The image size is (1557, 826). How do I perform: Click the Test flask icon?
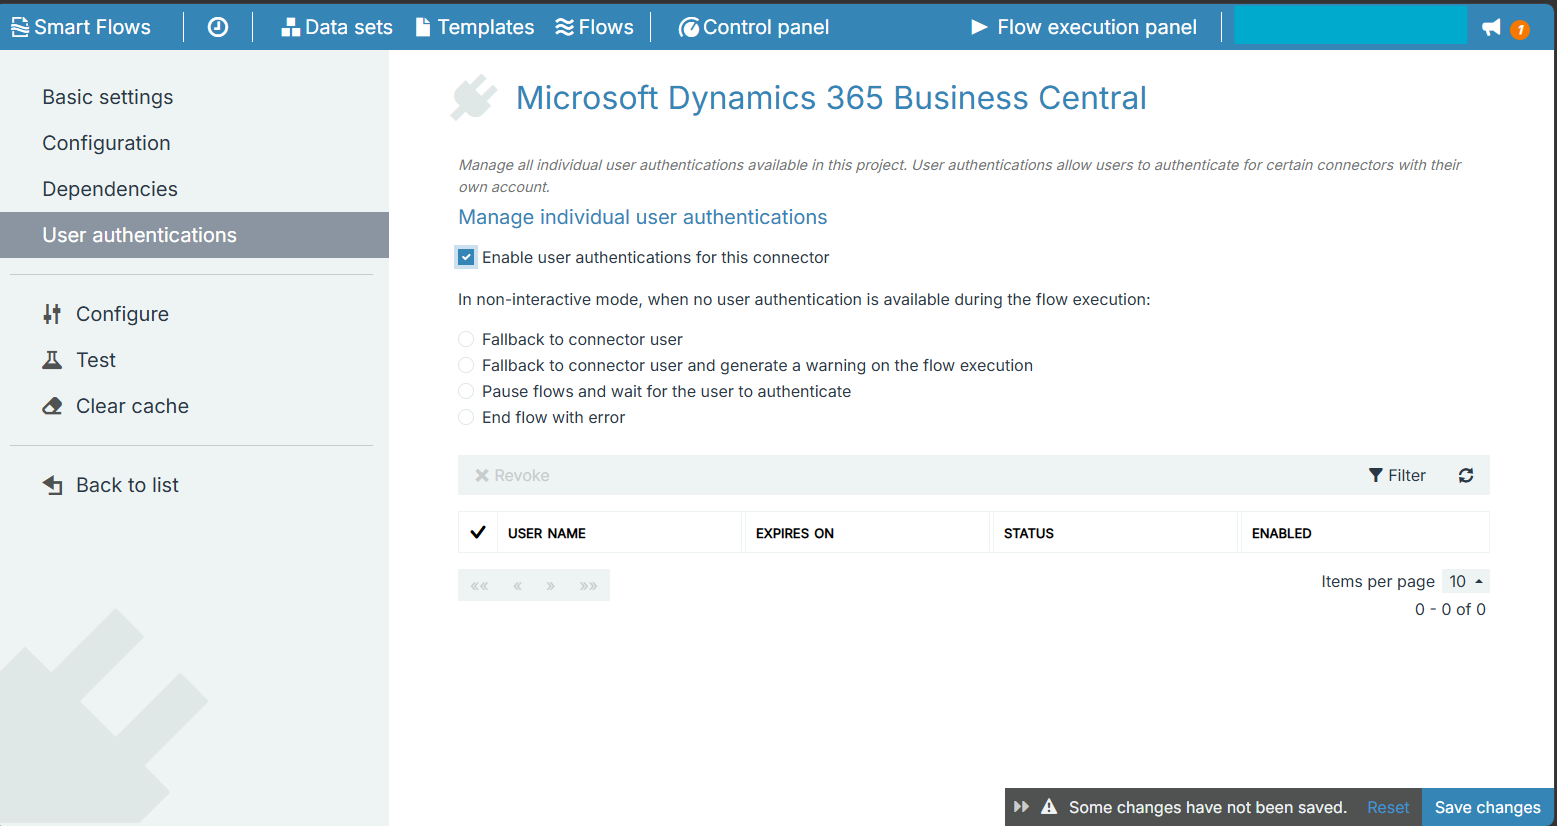point(52,360)
